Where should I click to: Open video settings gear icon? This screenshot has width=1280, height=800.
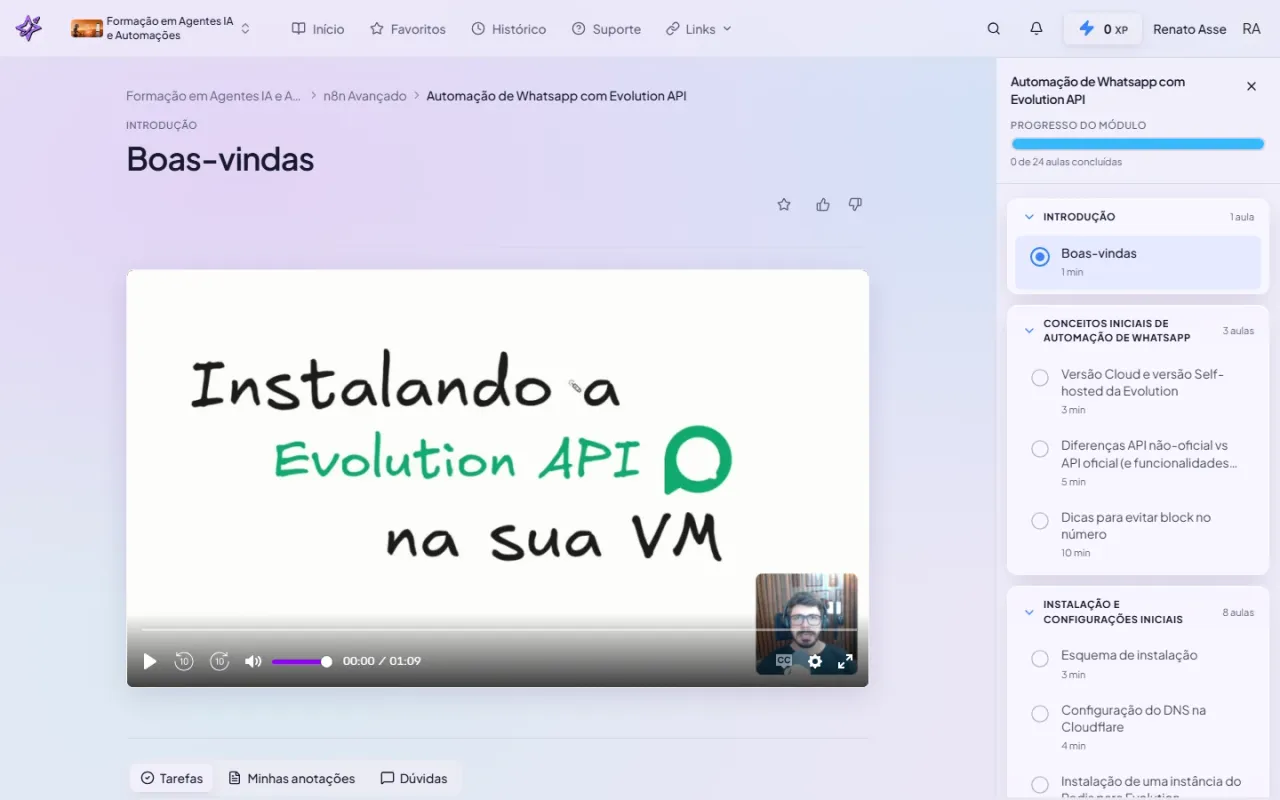pyautogui.click(x=815, y=661)
